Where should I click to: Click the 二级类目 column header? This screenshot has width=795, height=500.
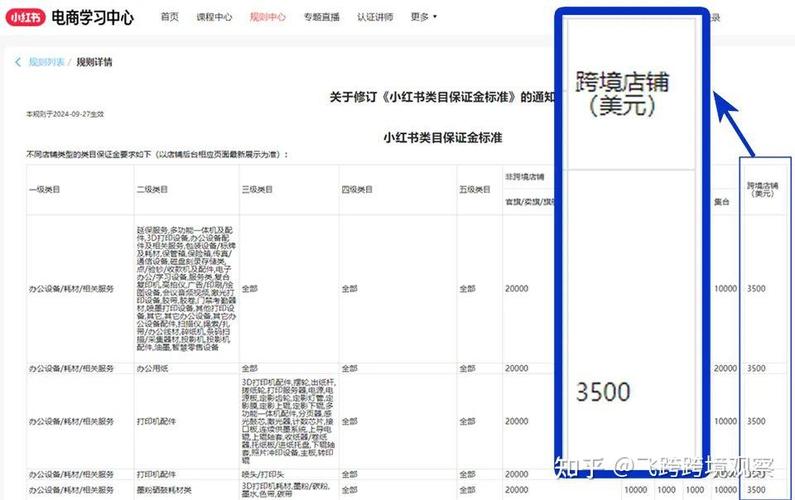152,189
